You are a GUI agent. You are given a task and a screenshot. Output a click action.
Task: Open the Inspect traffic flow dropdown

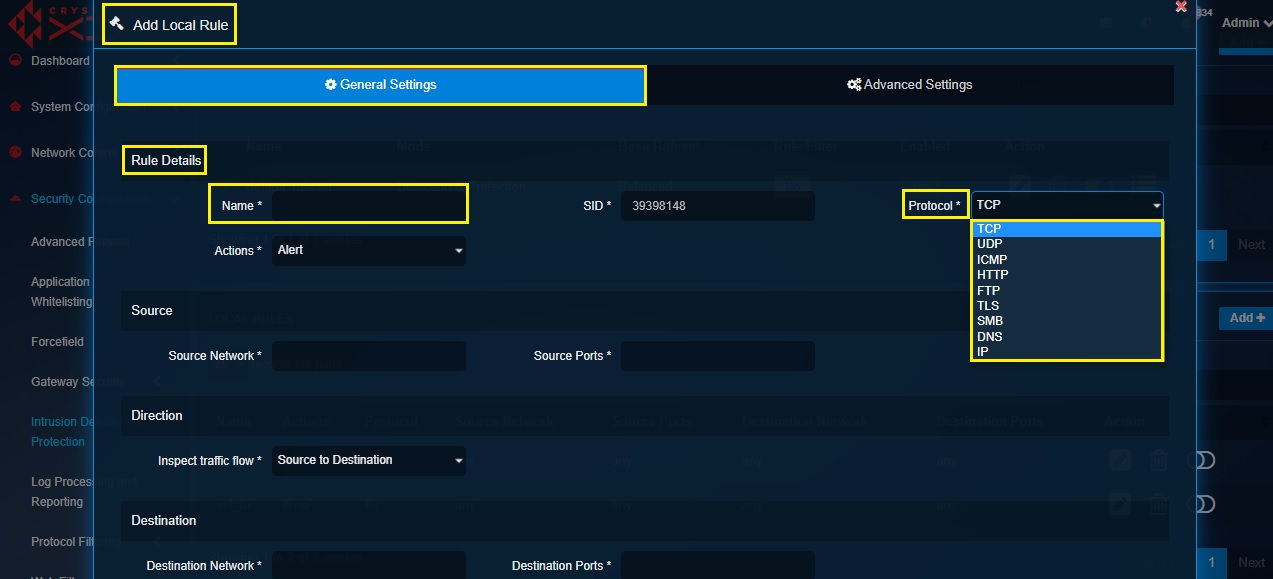[x=369, y=460]
